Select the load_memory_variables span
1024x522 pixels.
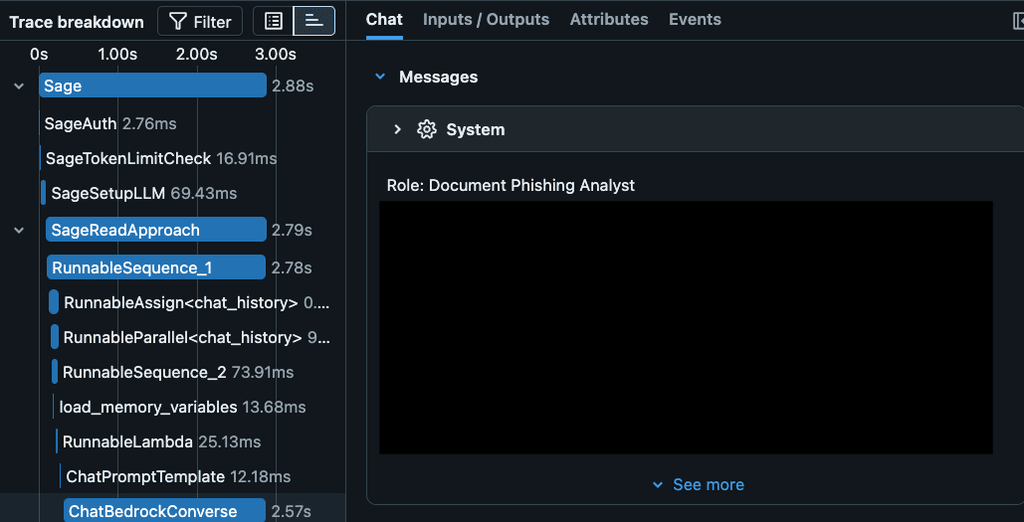(x=148, y=407)
